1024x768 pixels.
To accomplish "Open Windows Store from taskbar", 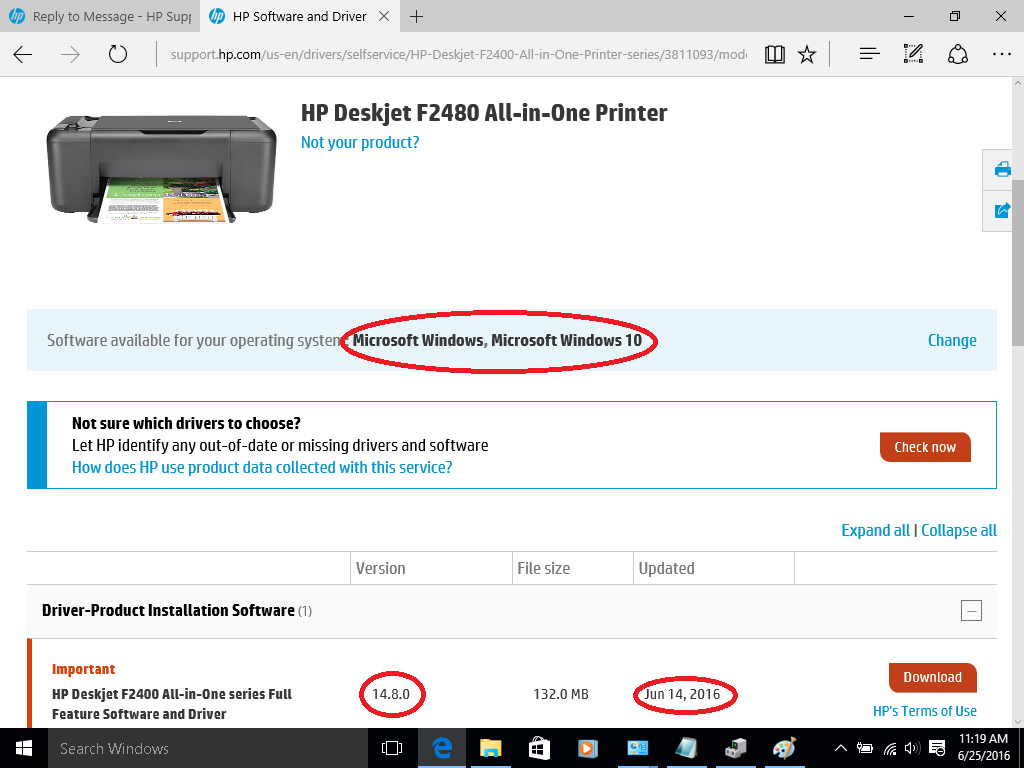I will pos(539,748).
